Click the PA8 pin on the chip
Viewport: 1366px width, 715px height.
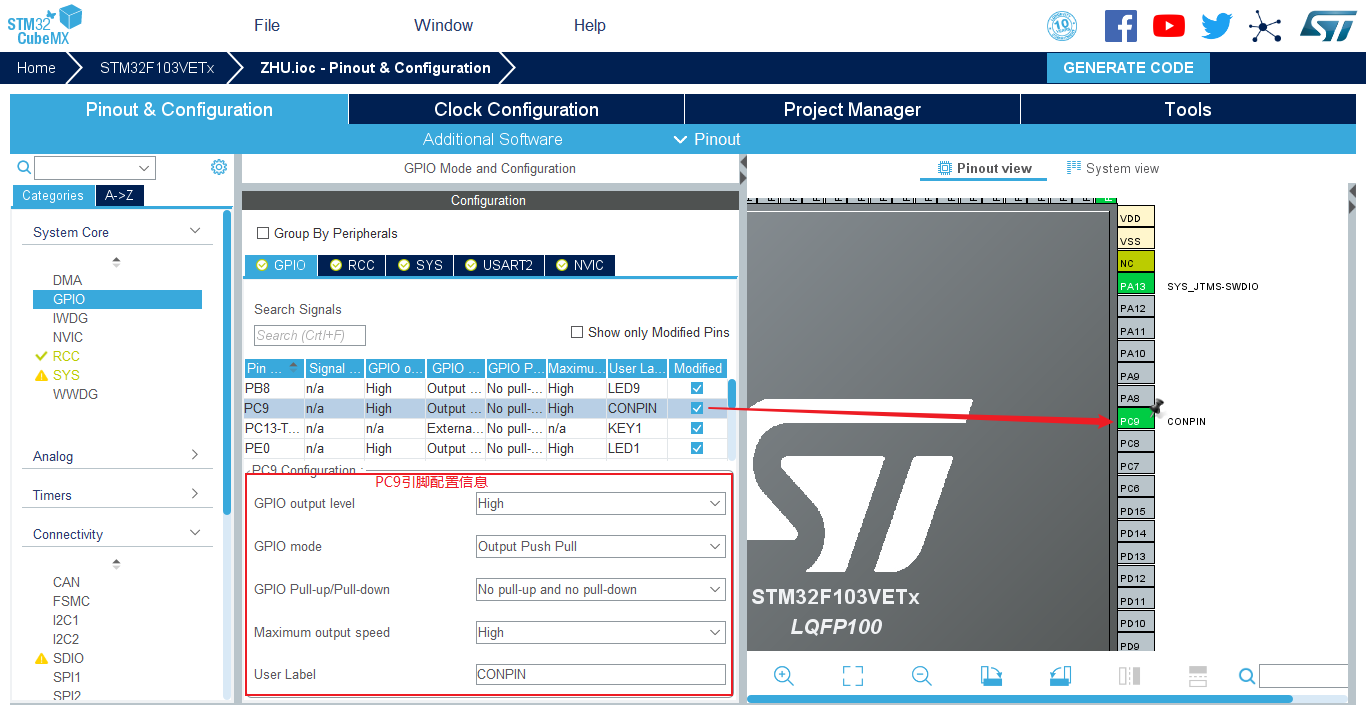(x=1136, y=398)
